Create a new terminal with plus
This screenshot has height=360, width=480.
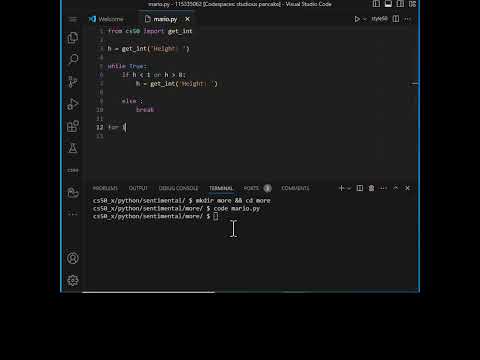tap(341, 188)
